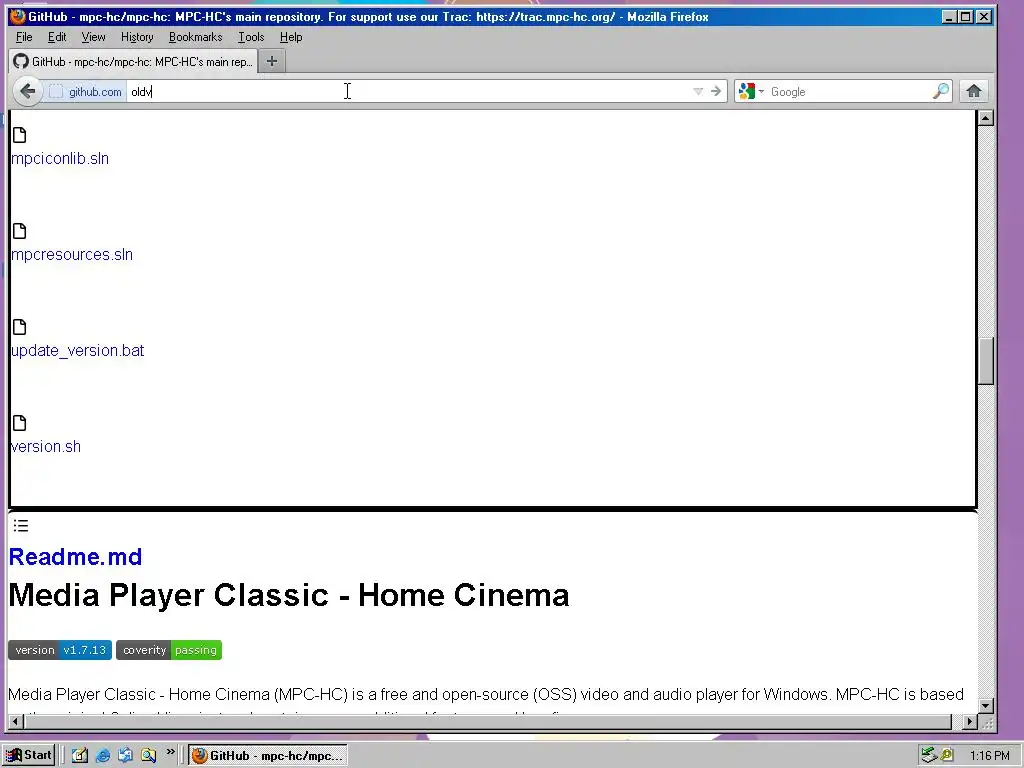Open the update_version.bat file link
This screenshot has width=1024, height=768.
78,351
